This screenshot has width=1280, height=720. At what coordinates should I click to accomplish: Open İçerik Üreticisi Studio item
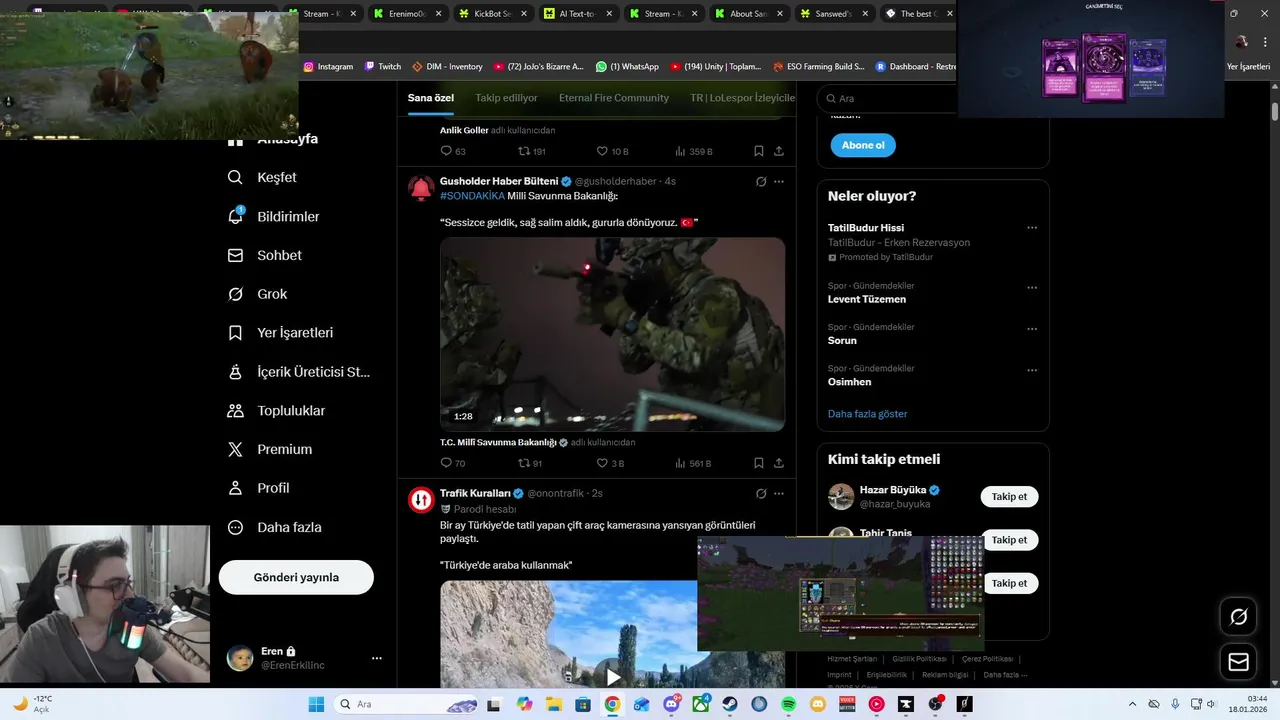pyautogui.click(x=298, y=371)
